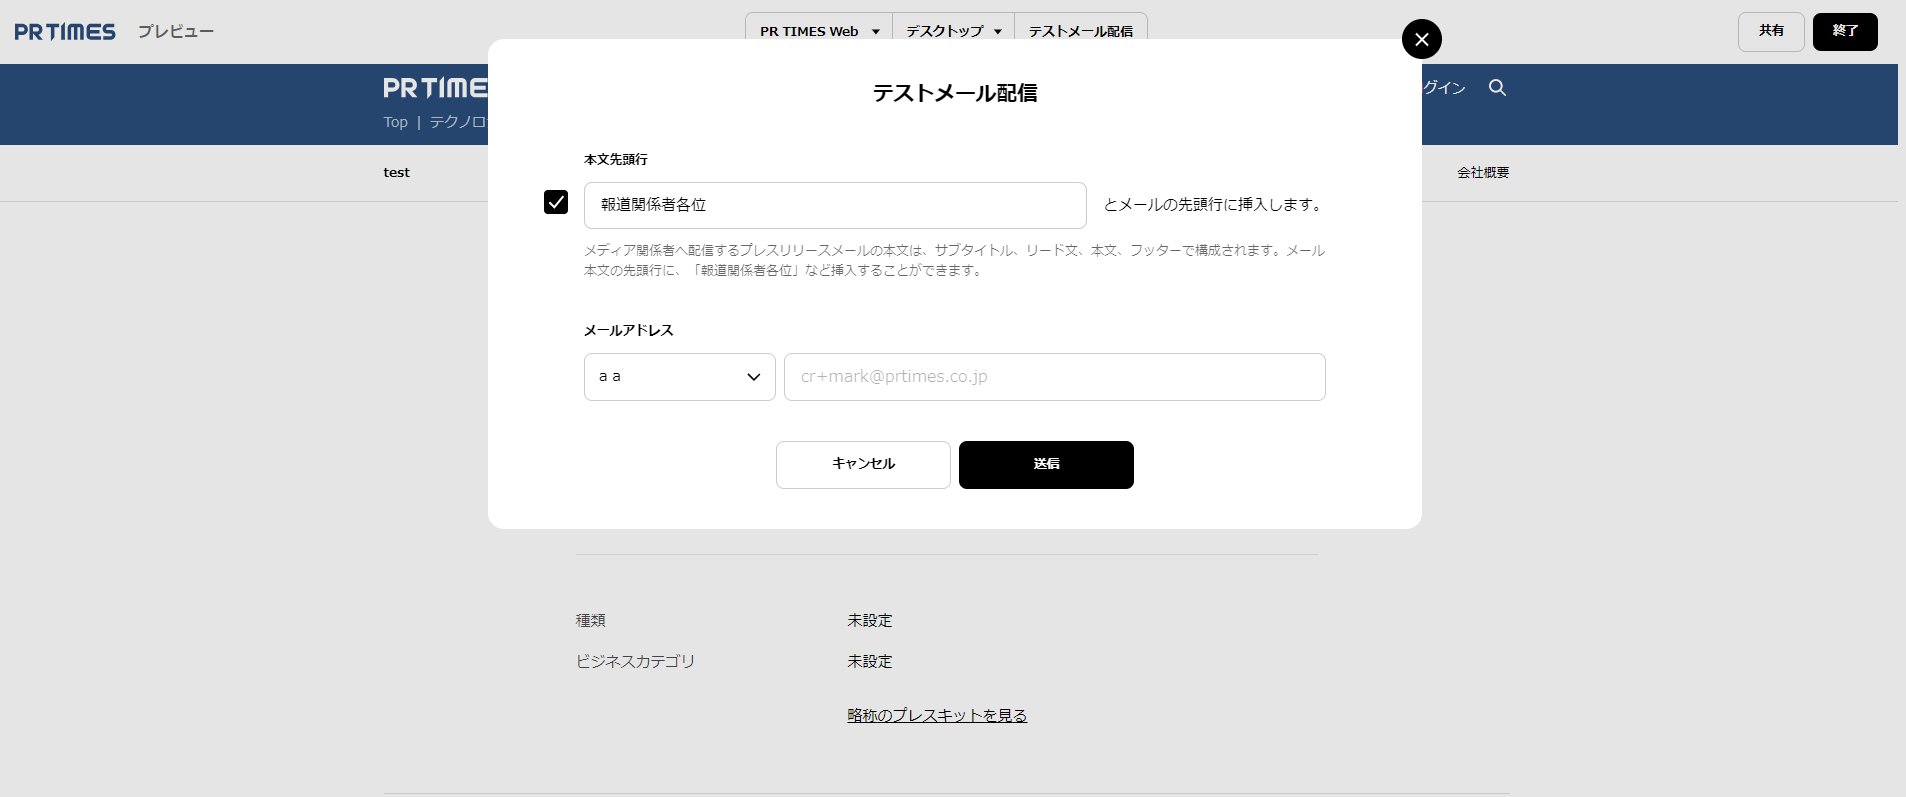This screenshot has width=1906, height=797.
Task: Click the test company name tab
Action: [x=396, y=173]
